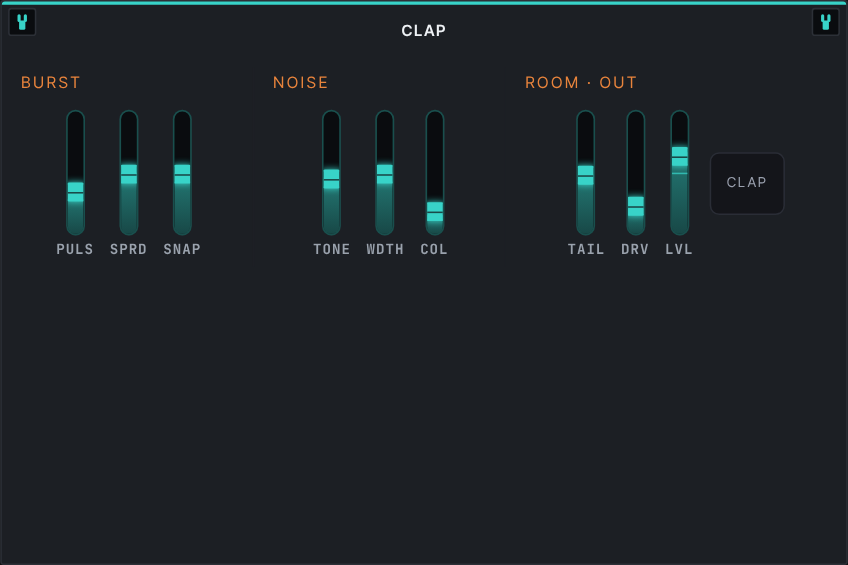This screenshot has width=848, height=565.
Task: Click the TONE slider handle
Action: (x=332, y=180)
